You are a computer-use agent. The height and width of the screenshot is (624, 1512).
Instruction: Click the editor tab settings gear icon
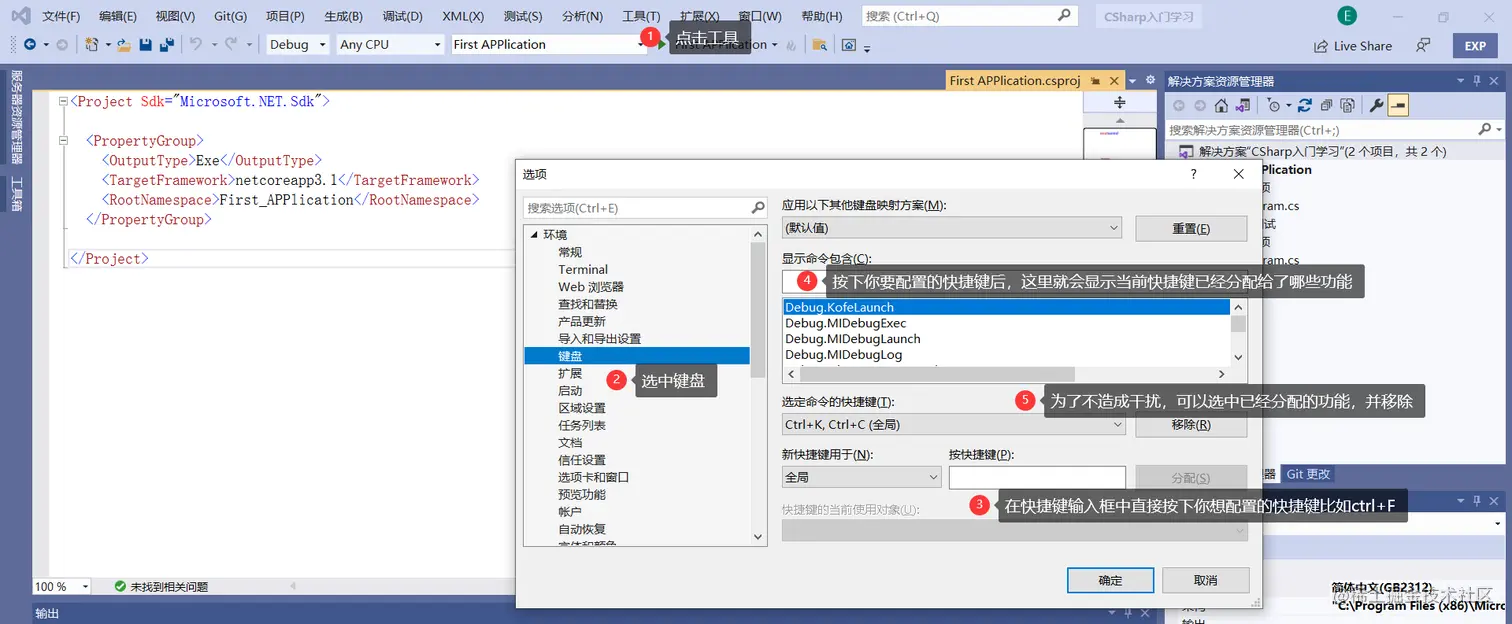tap(1150, 81)
